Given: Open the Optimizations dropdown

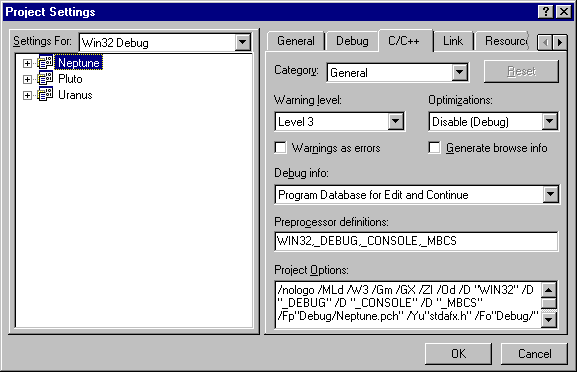Looking at the screenshot, I should pyautogui.click(x=549, y=121).
